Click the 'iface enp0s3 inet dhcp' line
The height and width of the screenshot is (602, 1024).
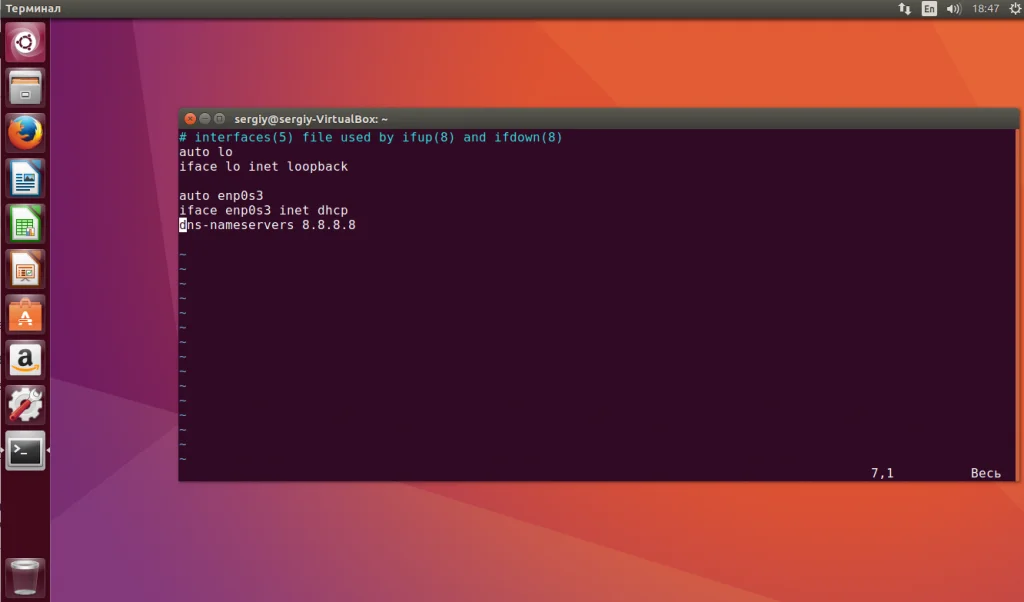coord(263,210)
